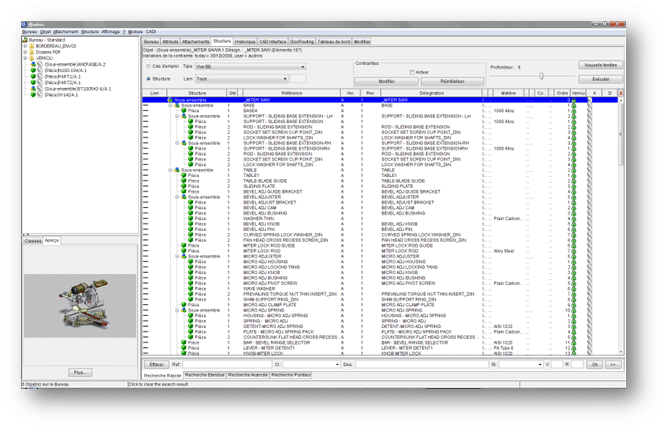
Task: Click the part icon in the SLIDING PLATE row
Action: pyautogui.click(x=184, y=186)
